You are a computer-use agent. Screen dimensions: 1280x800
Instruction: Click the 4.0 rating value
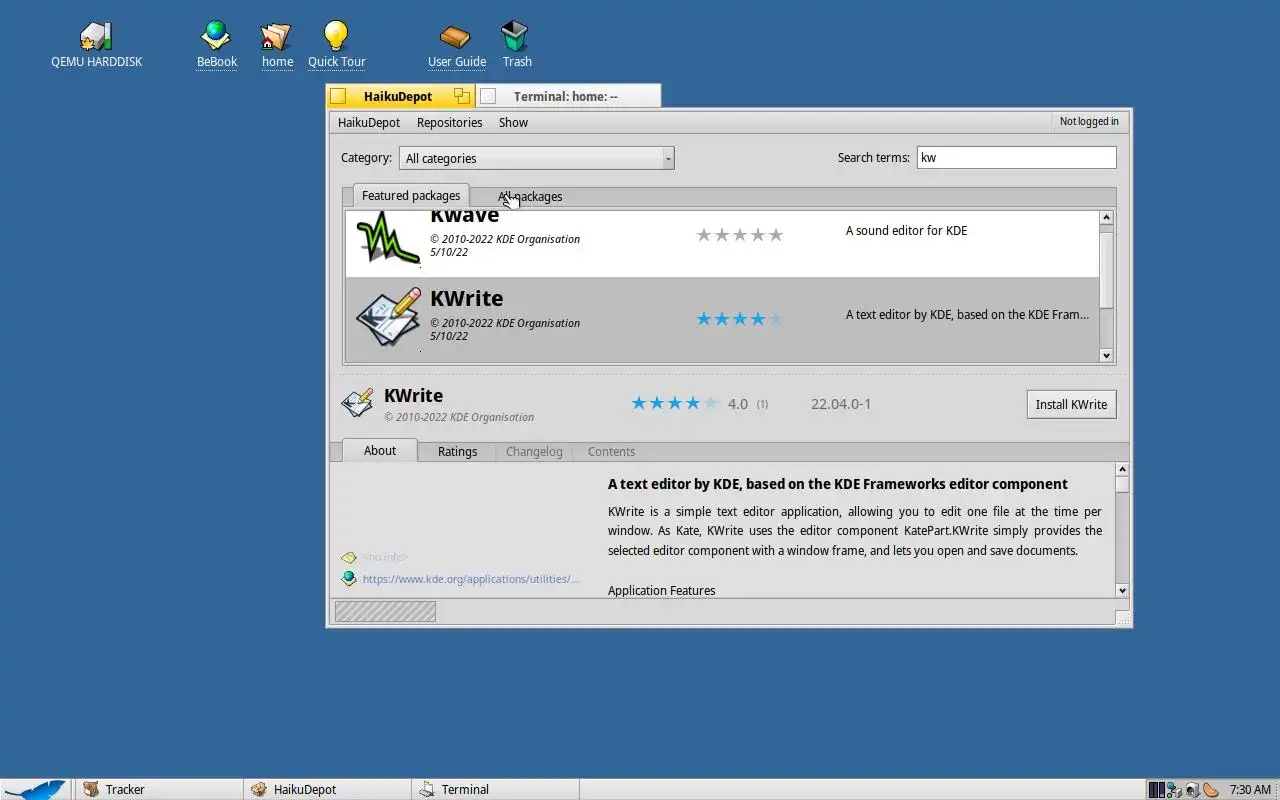point(738,404)
